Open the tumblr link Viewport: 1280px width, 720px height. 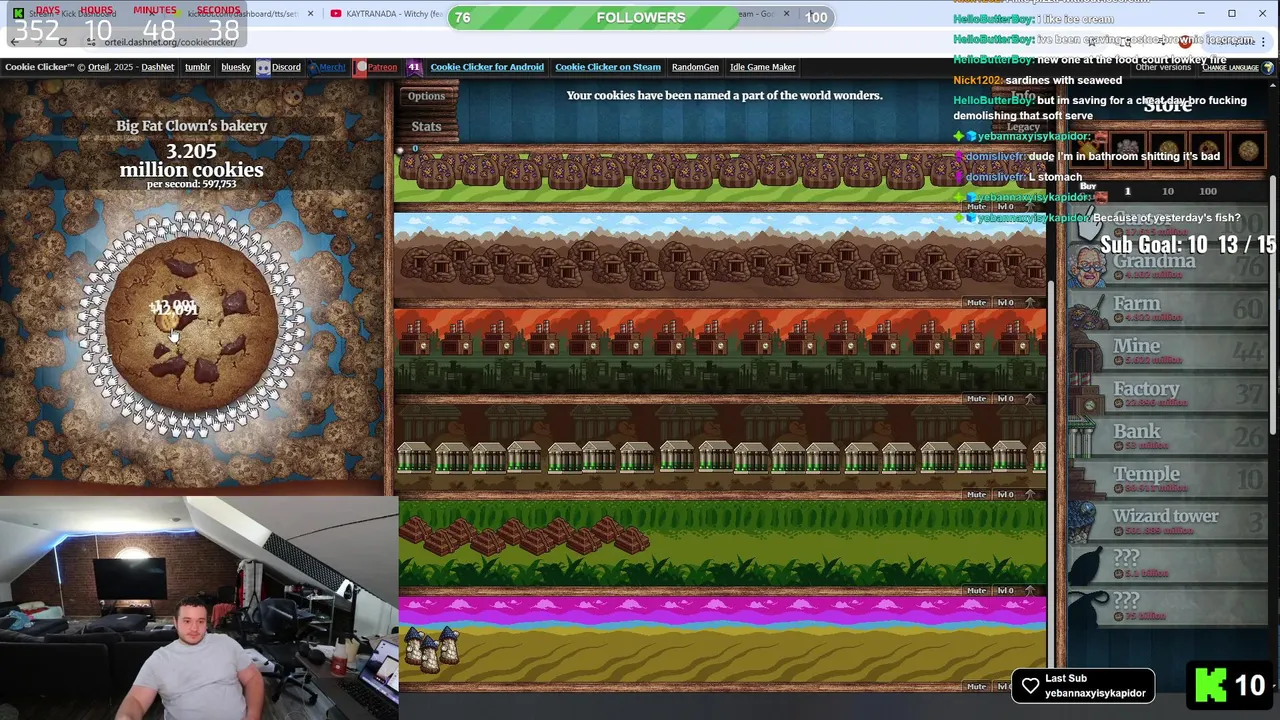coord(197,67)
